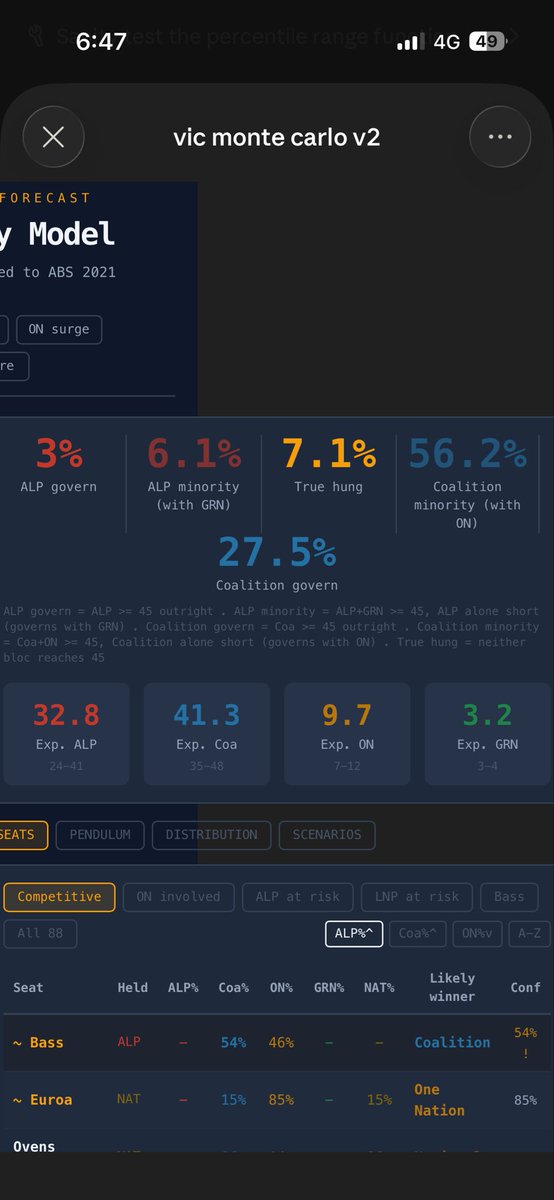Switch to the DISTRIBUTION tab
The width and height of the screenshot is (554, 1200).
211,835
